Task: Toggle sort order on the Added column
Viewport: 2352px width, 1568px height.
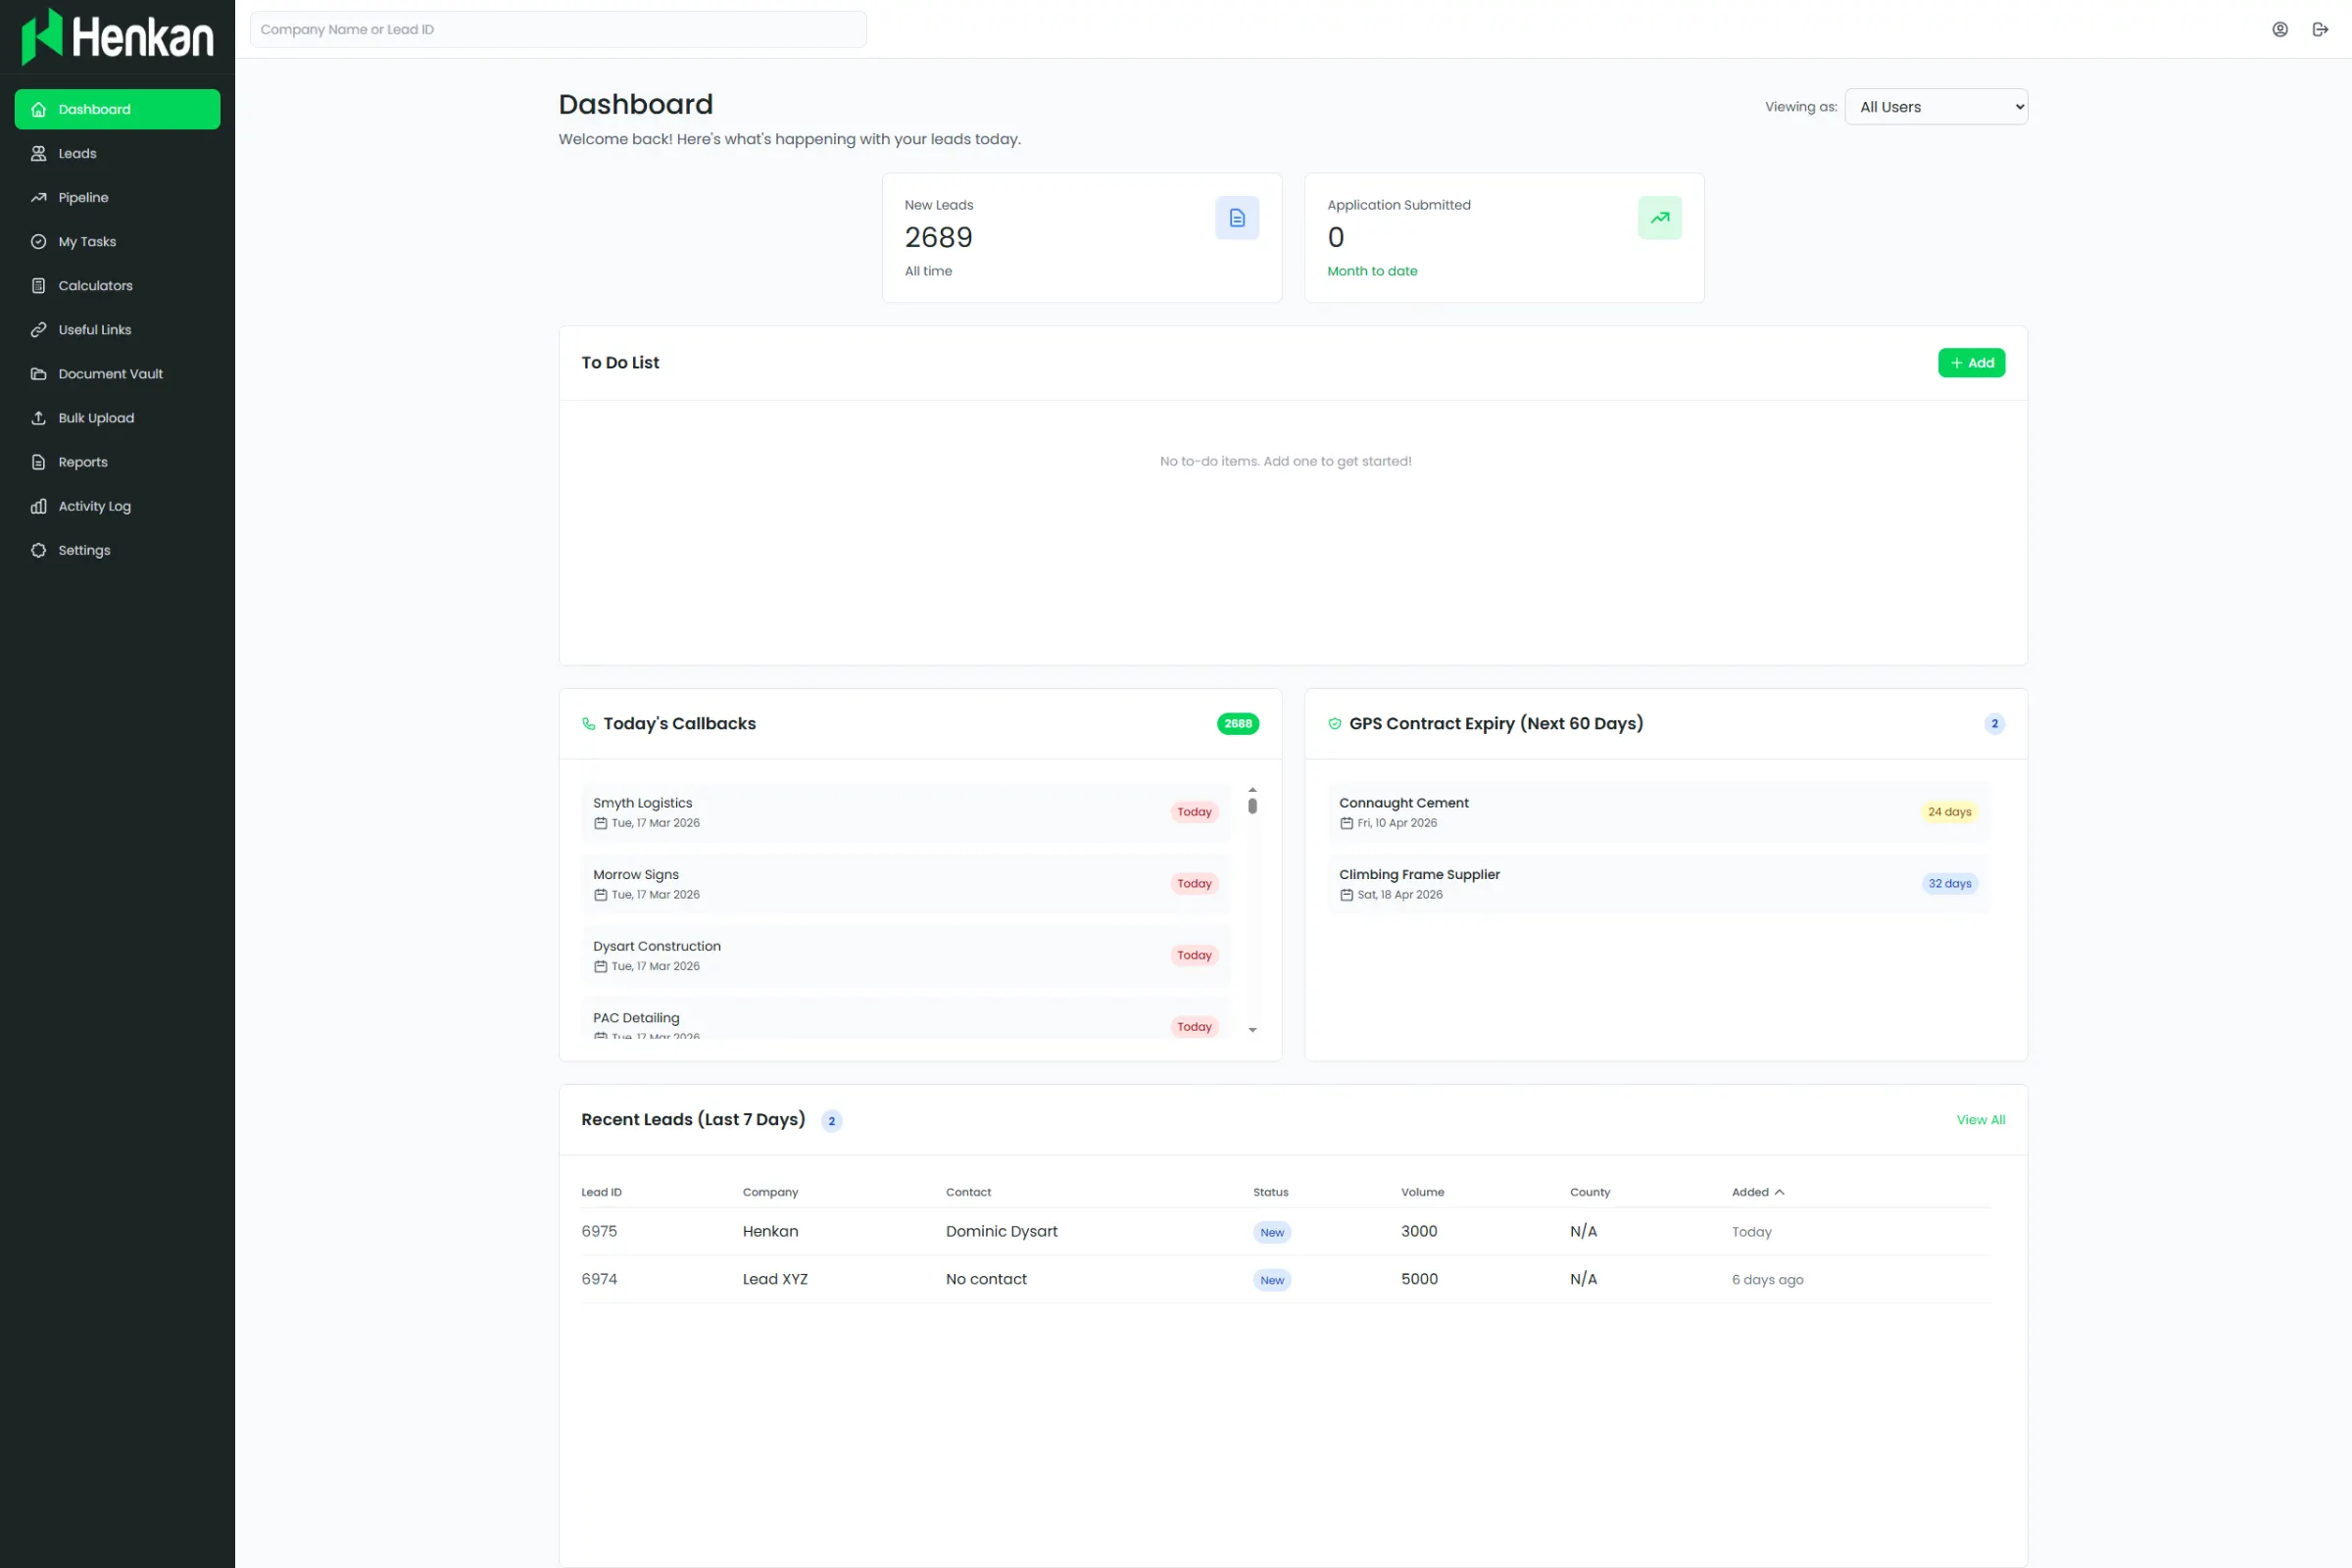Action: 1758,1191
